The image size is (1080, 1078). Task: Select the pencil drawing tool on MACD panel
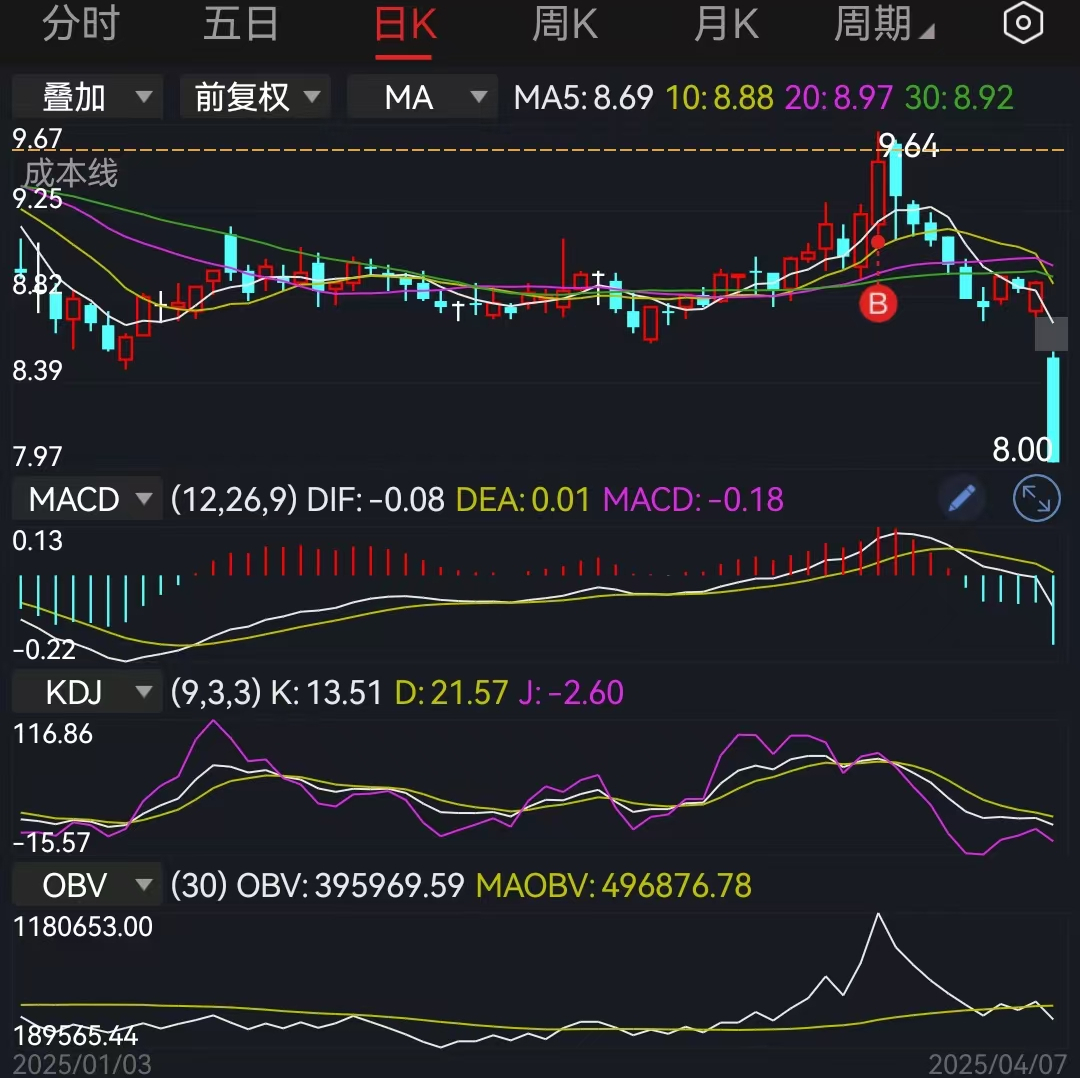(961, 498)
